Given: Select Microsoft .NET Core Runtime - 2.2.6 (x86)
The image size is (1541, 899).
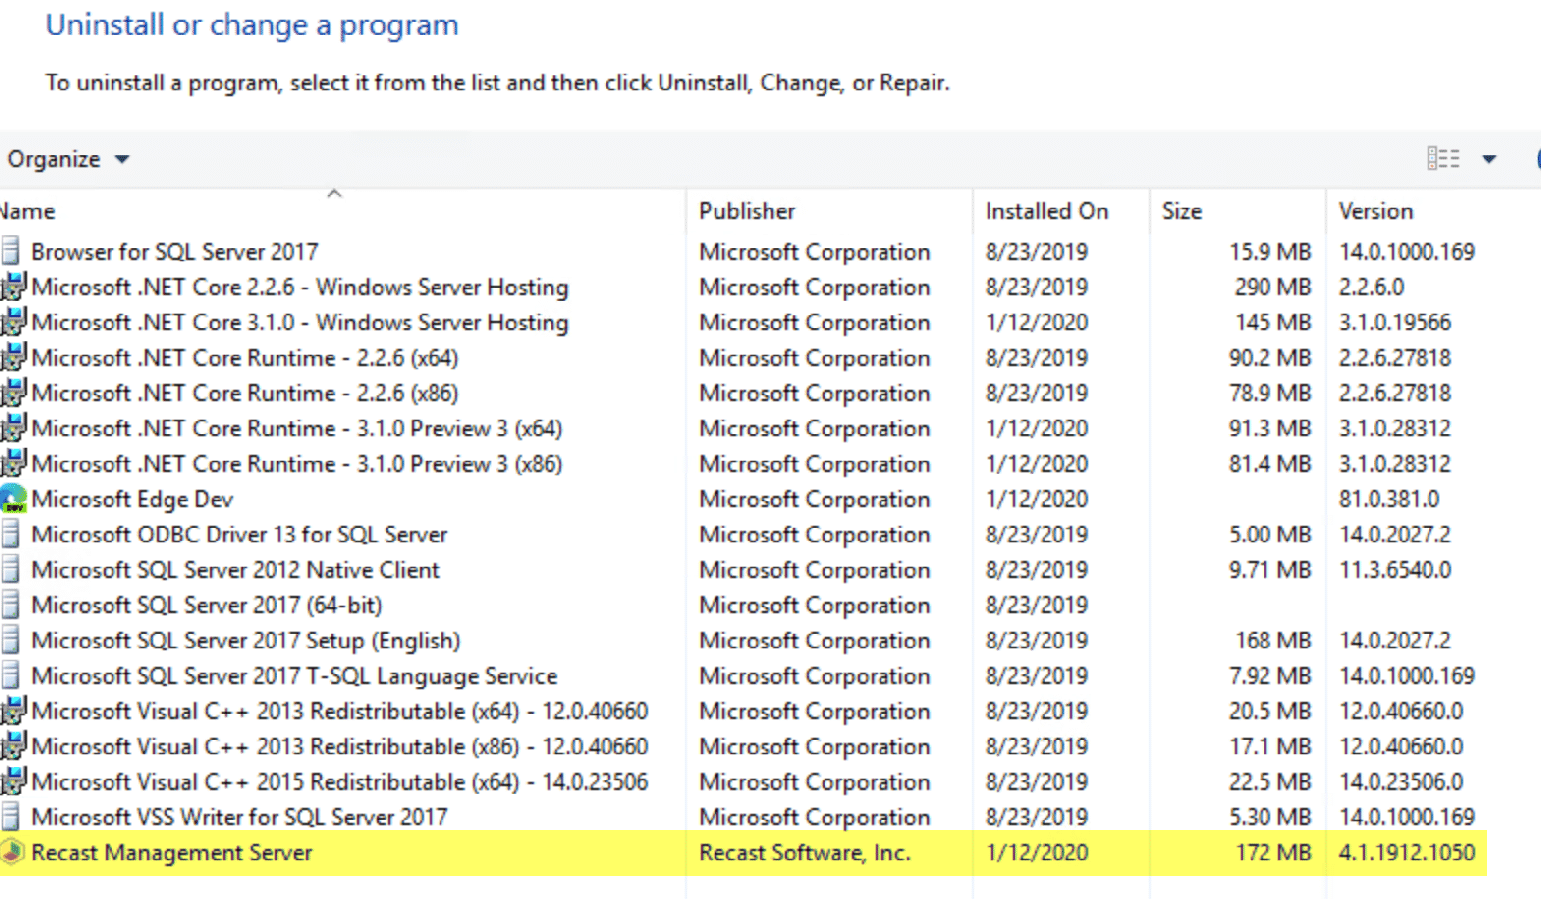Looking at the screenshot, I should 245,393.
